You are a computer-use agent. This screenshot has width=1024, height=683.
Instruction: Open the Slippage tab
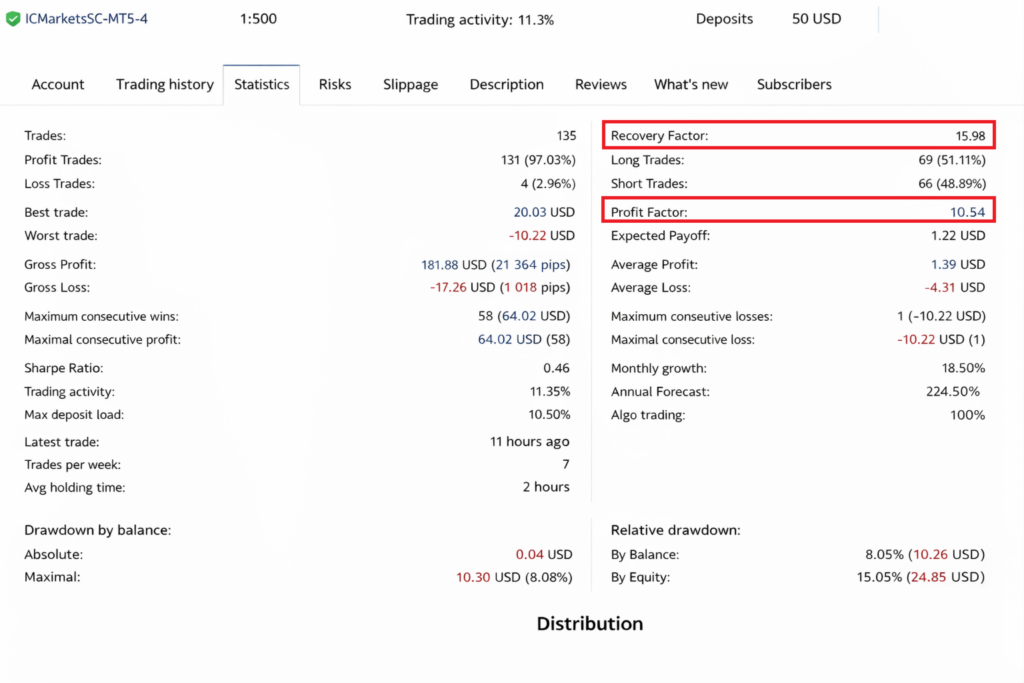[410, 84]
